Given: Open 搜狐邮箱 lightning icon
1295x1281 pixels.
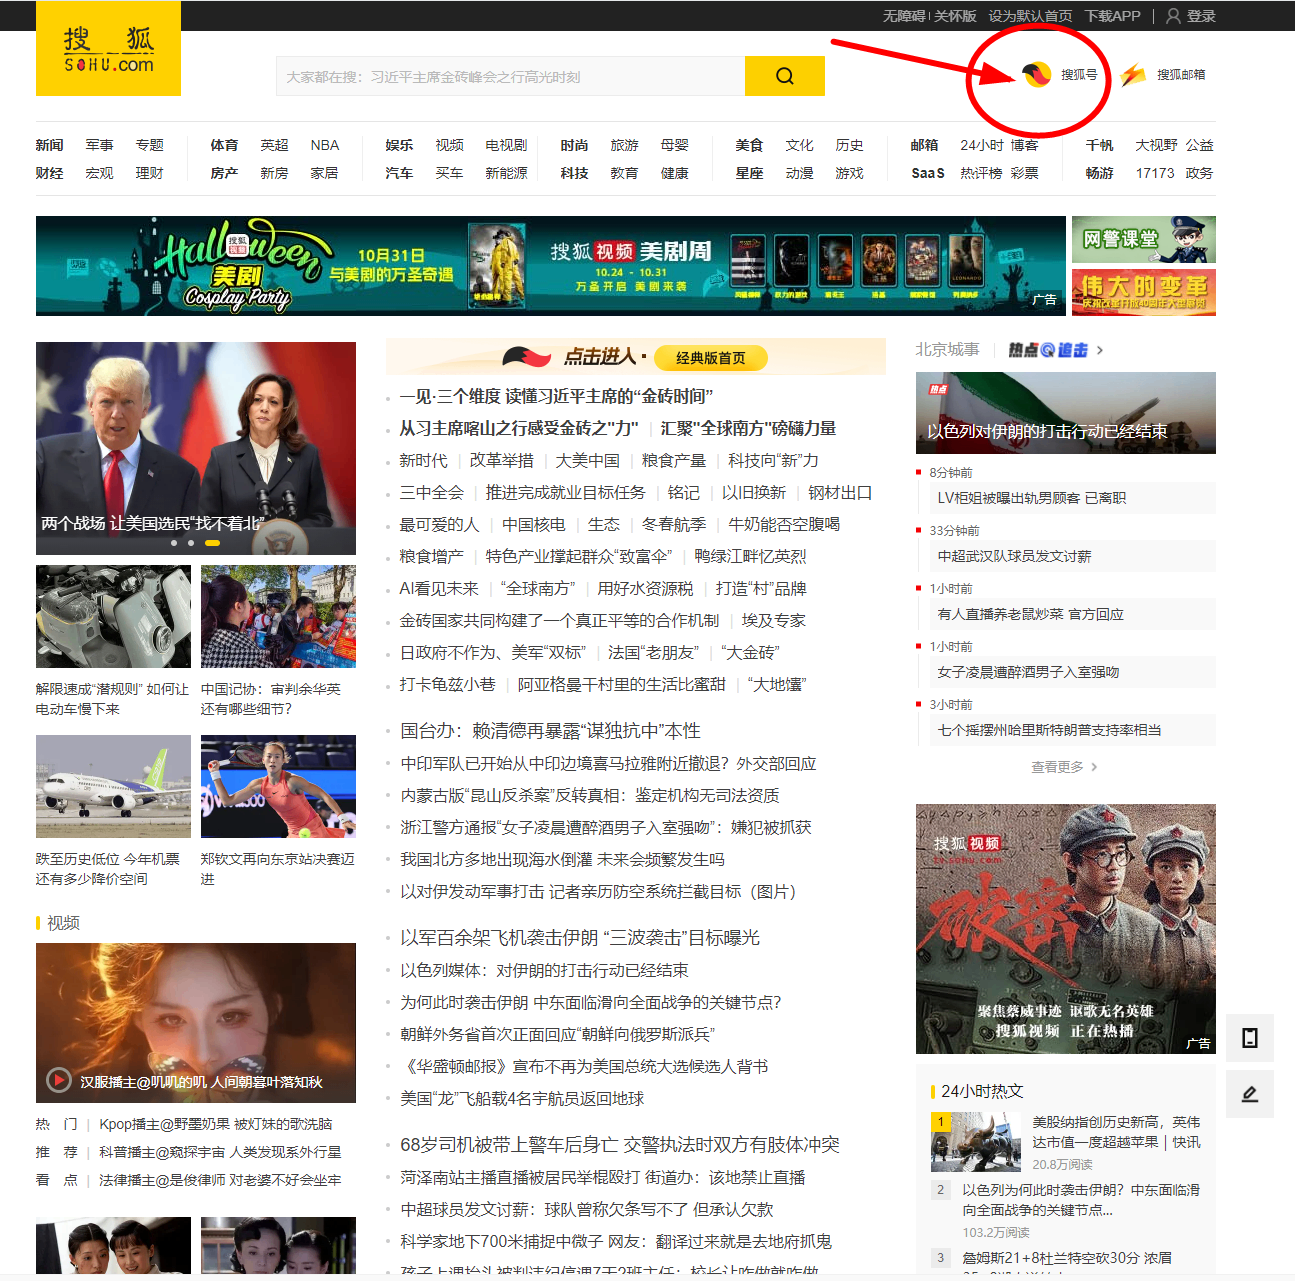Looking at the screenshot, I should pos(1133,74).
